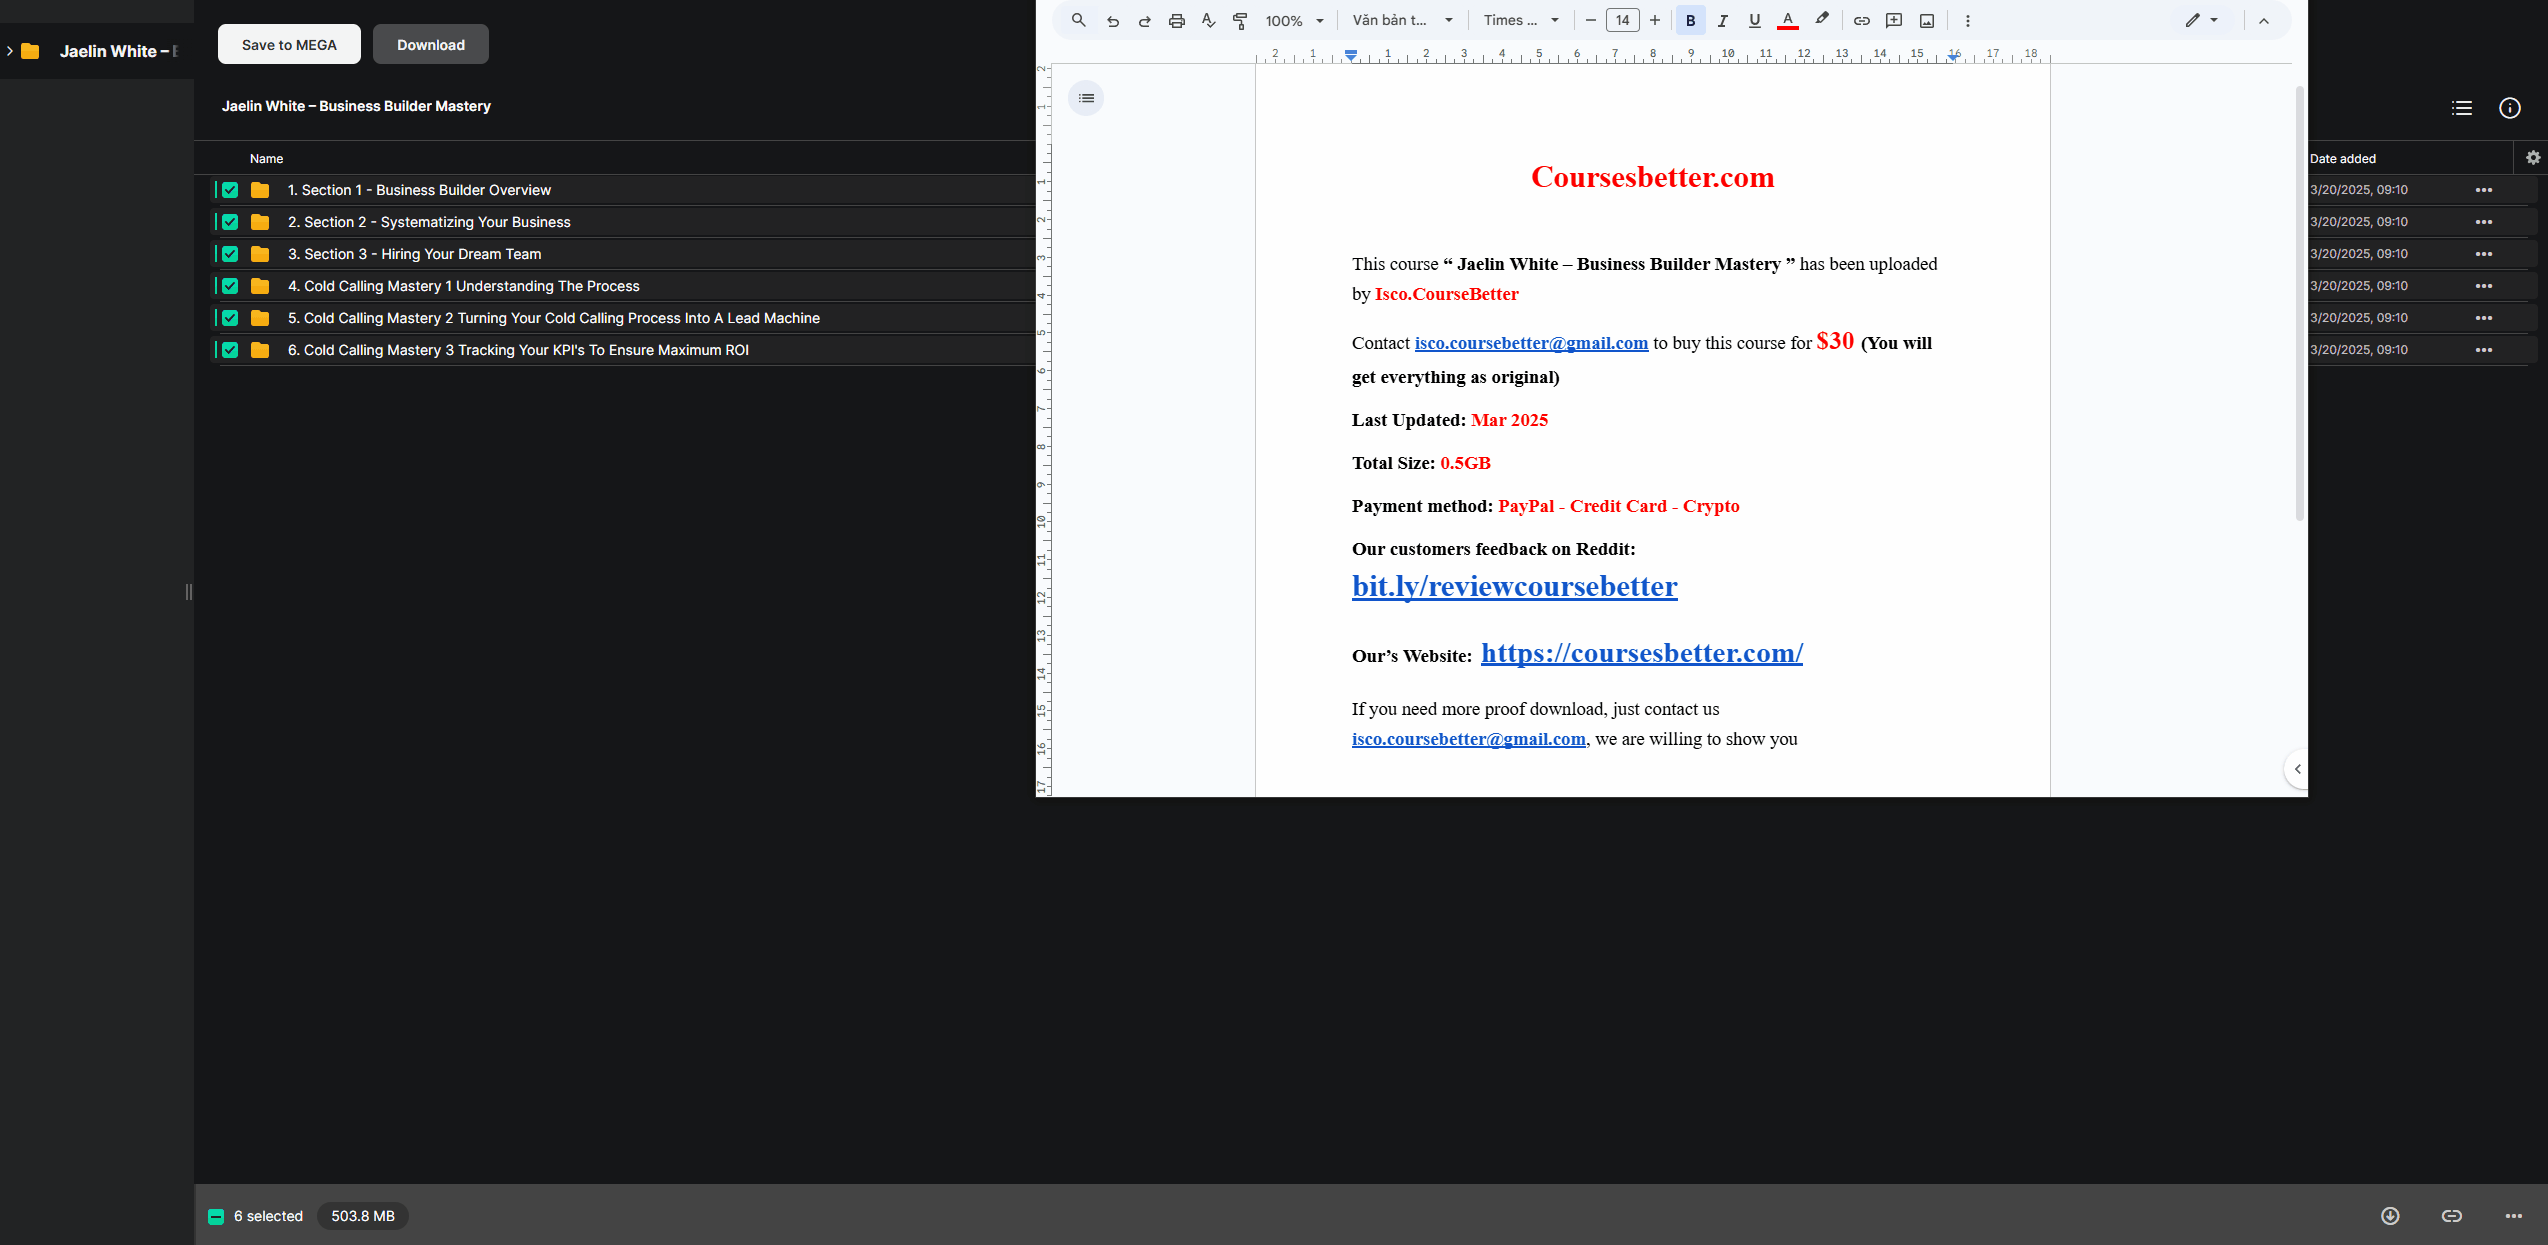Open more toolbar options menu
Viewport: 2548px width, 1245px height.
(x=1967, y=20)
